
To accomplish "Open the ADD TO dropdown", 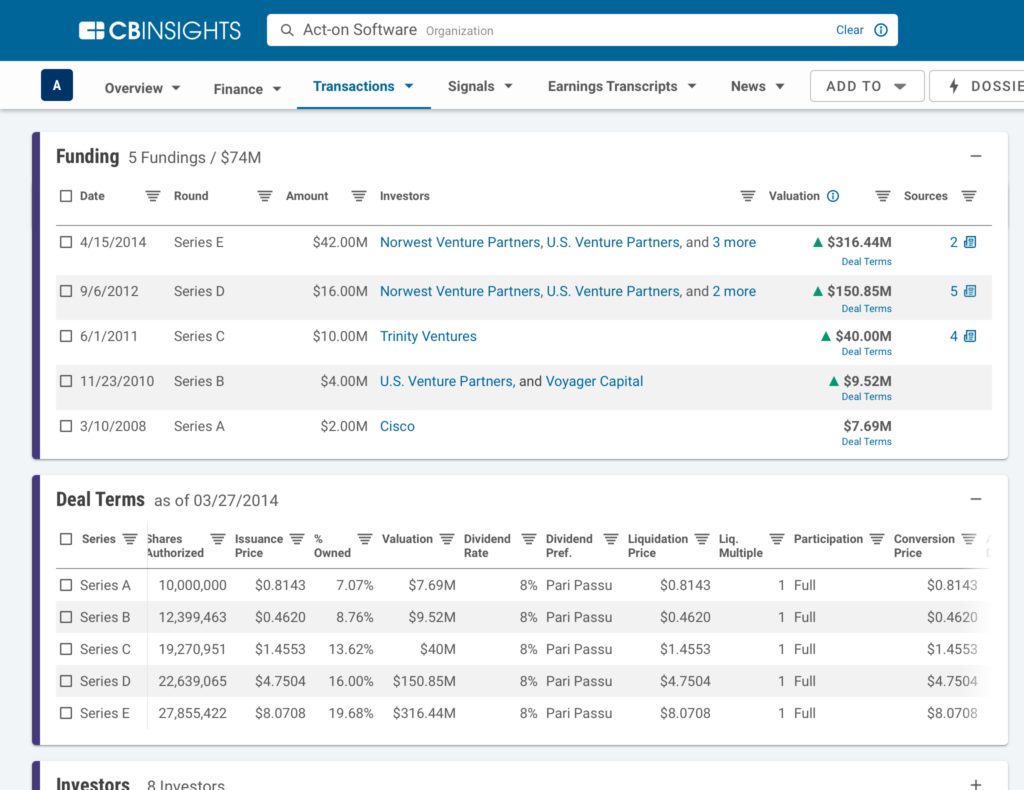I will [x=866, y=86].
